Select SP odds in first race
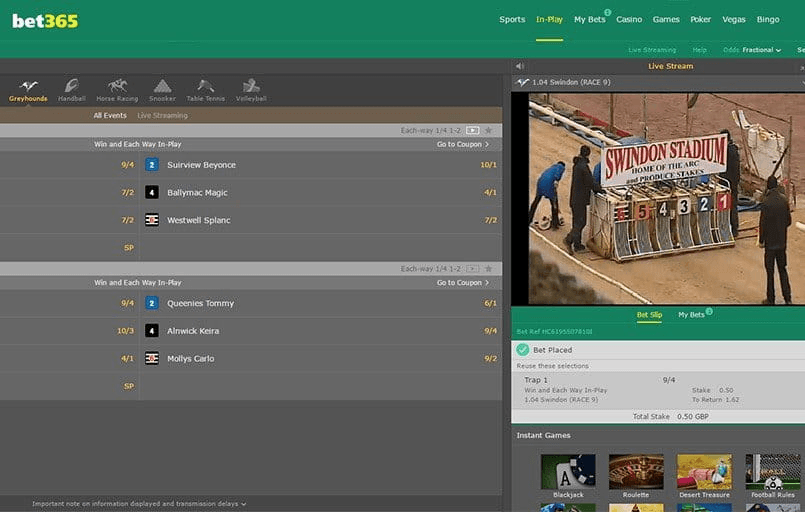 [129, 248]
